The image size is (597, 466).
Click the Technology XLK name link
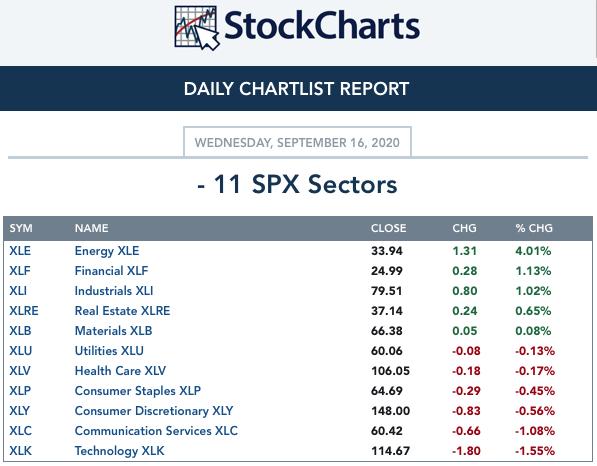click(x=119, y=451)
